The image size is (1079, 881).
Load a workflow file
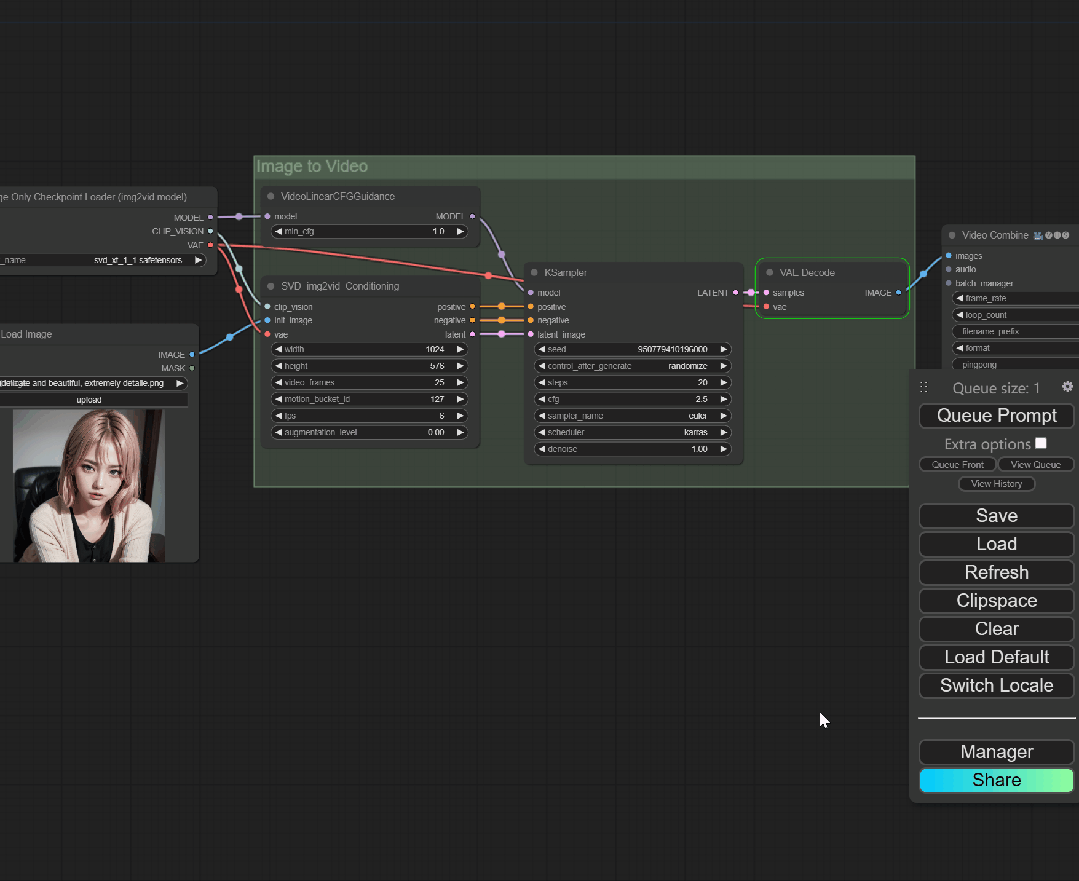pos(996,544)
